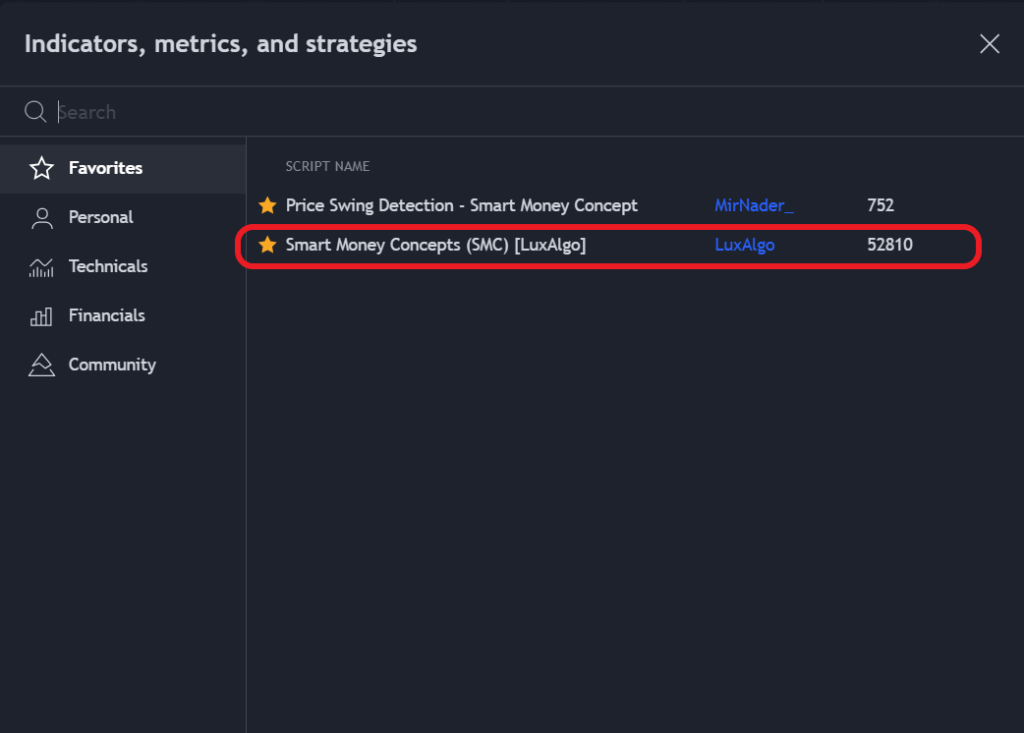The image size is (1024, 733).
Task: Switch to the Technicals category
Action: [123, 267]
